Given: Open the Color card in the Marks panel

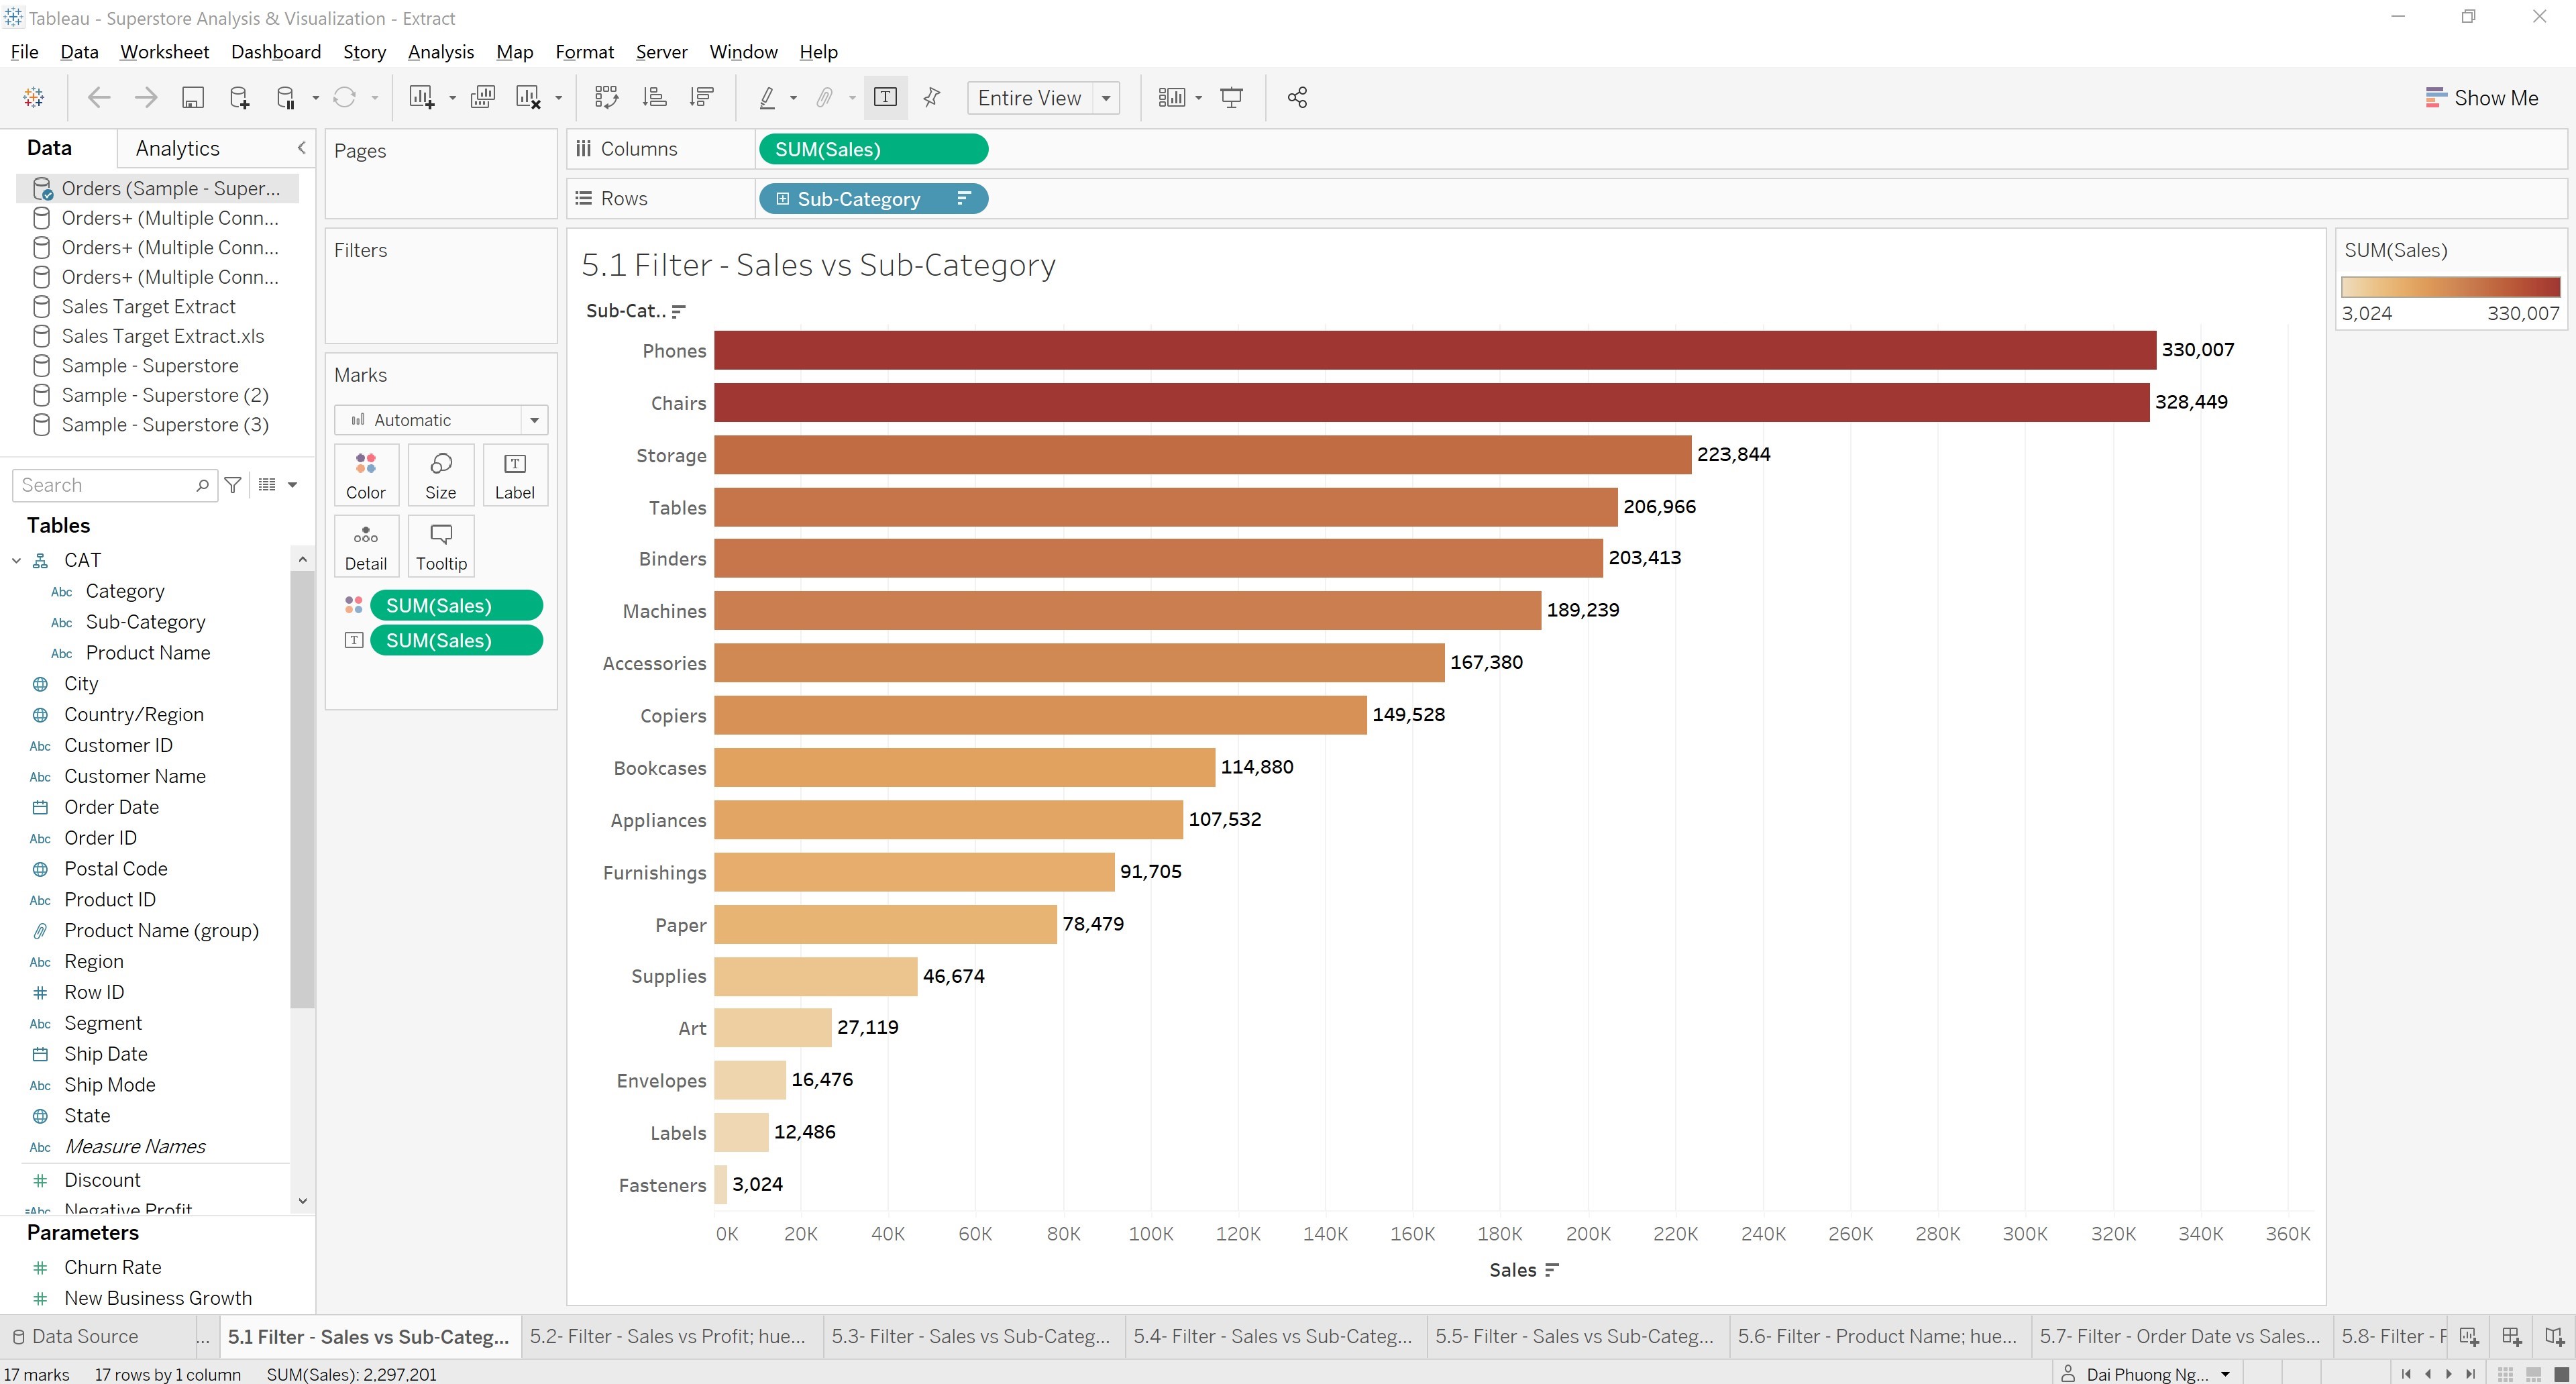Looking at the screenshot, I should coord(366,474).
